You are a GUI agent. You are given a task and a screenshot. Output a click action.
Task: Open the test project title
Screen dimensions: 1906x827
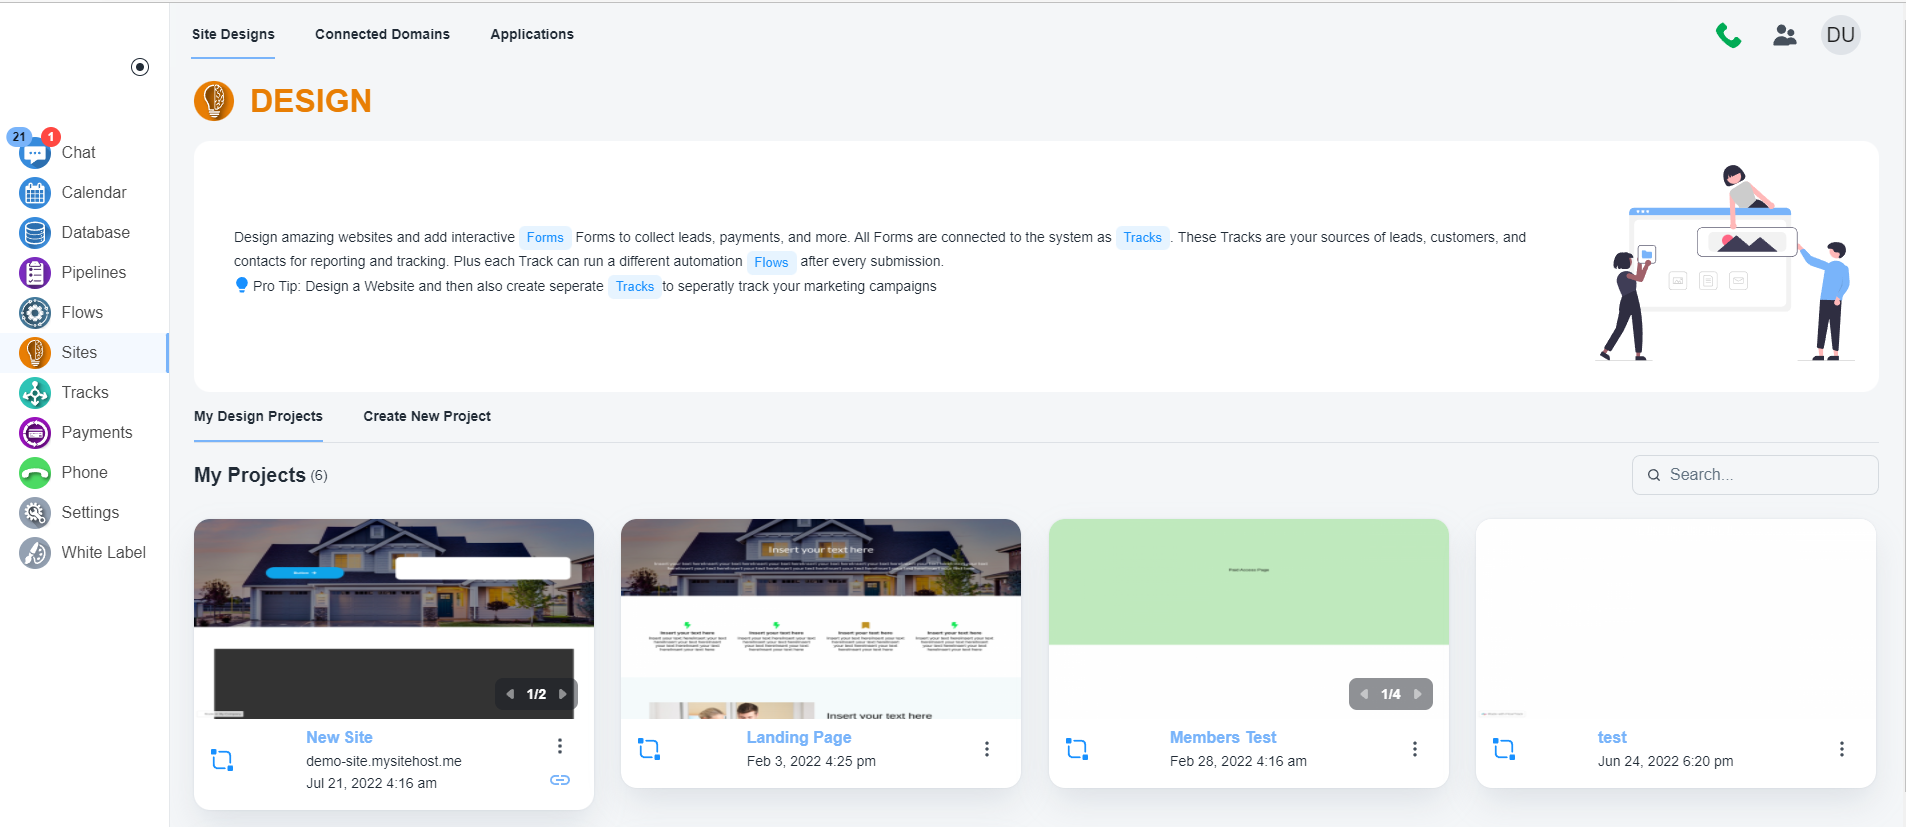coord(1612,737)
